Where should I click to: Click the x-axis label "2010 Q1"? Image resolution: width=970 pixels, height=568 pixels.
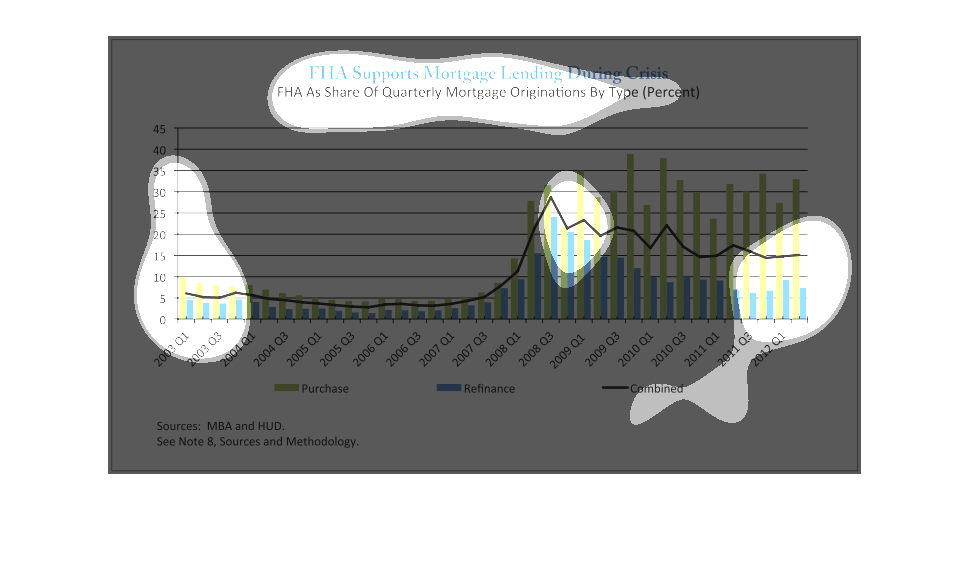point(636,350)
